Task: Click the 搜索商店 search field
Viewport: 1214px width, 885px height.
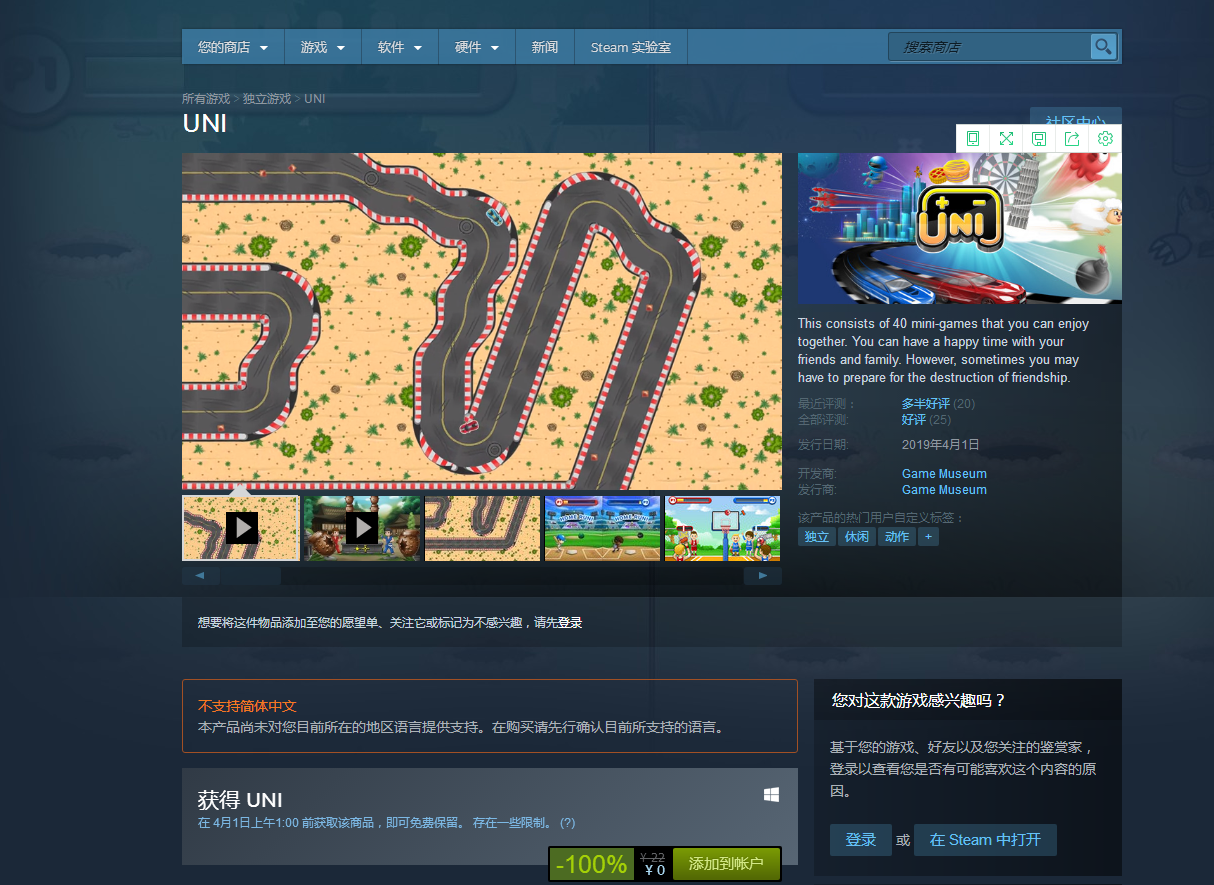Action: [990, 47]
